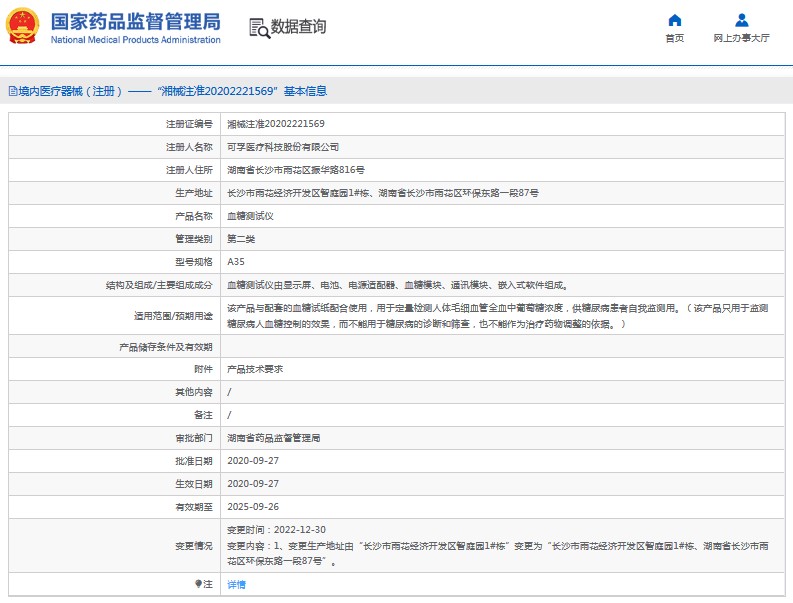Click the document icon beside 境内医疗器械

point(11,91)
